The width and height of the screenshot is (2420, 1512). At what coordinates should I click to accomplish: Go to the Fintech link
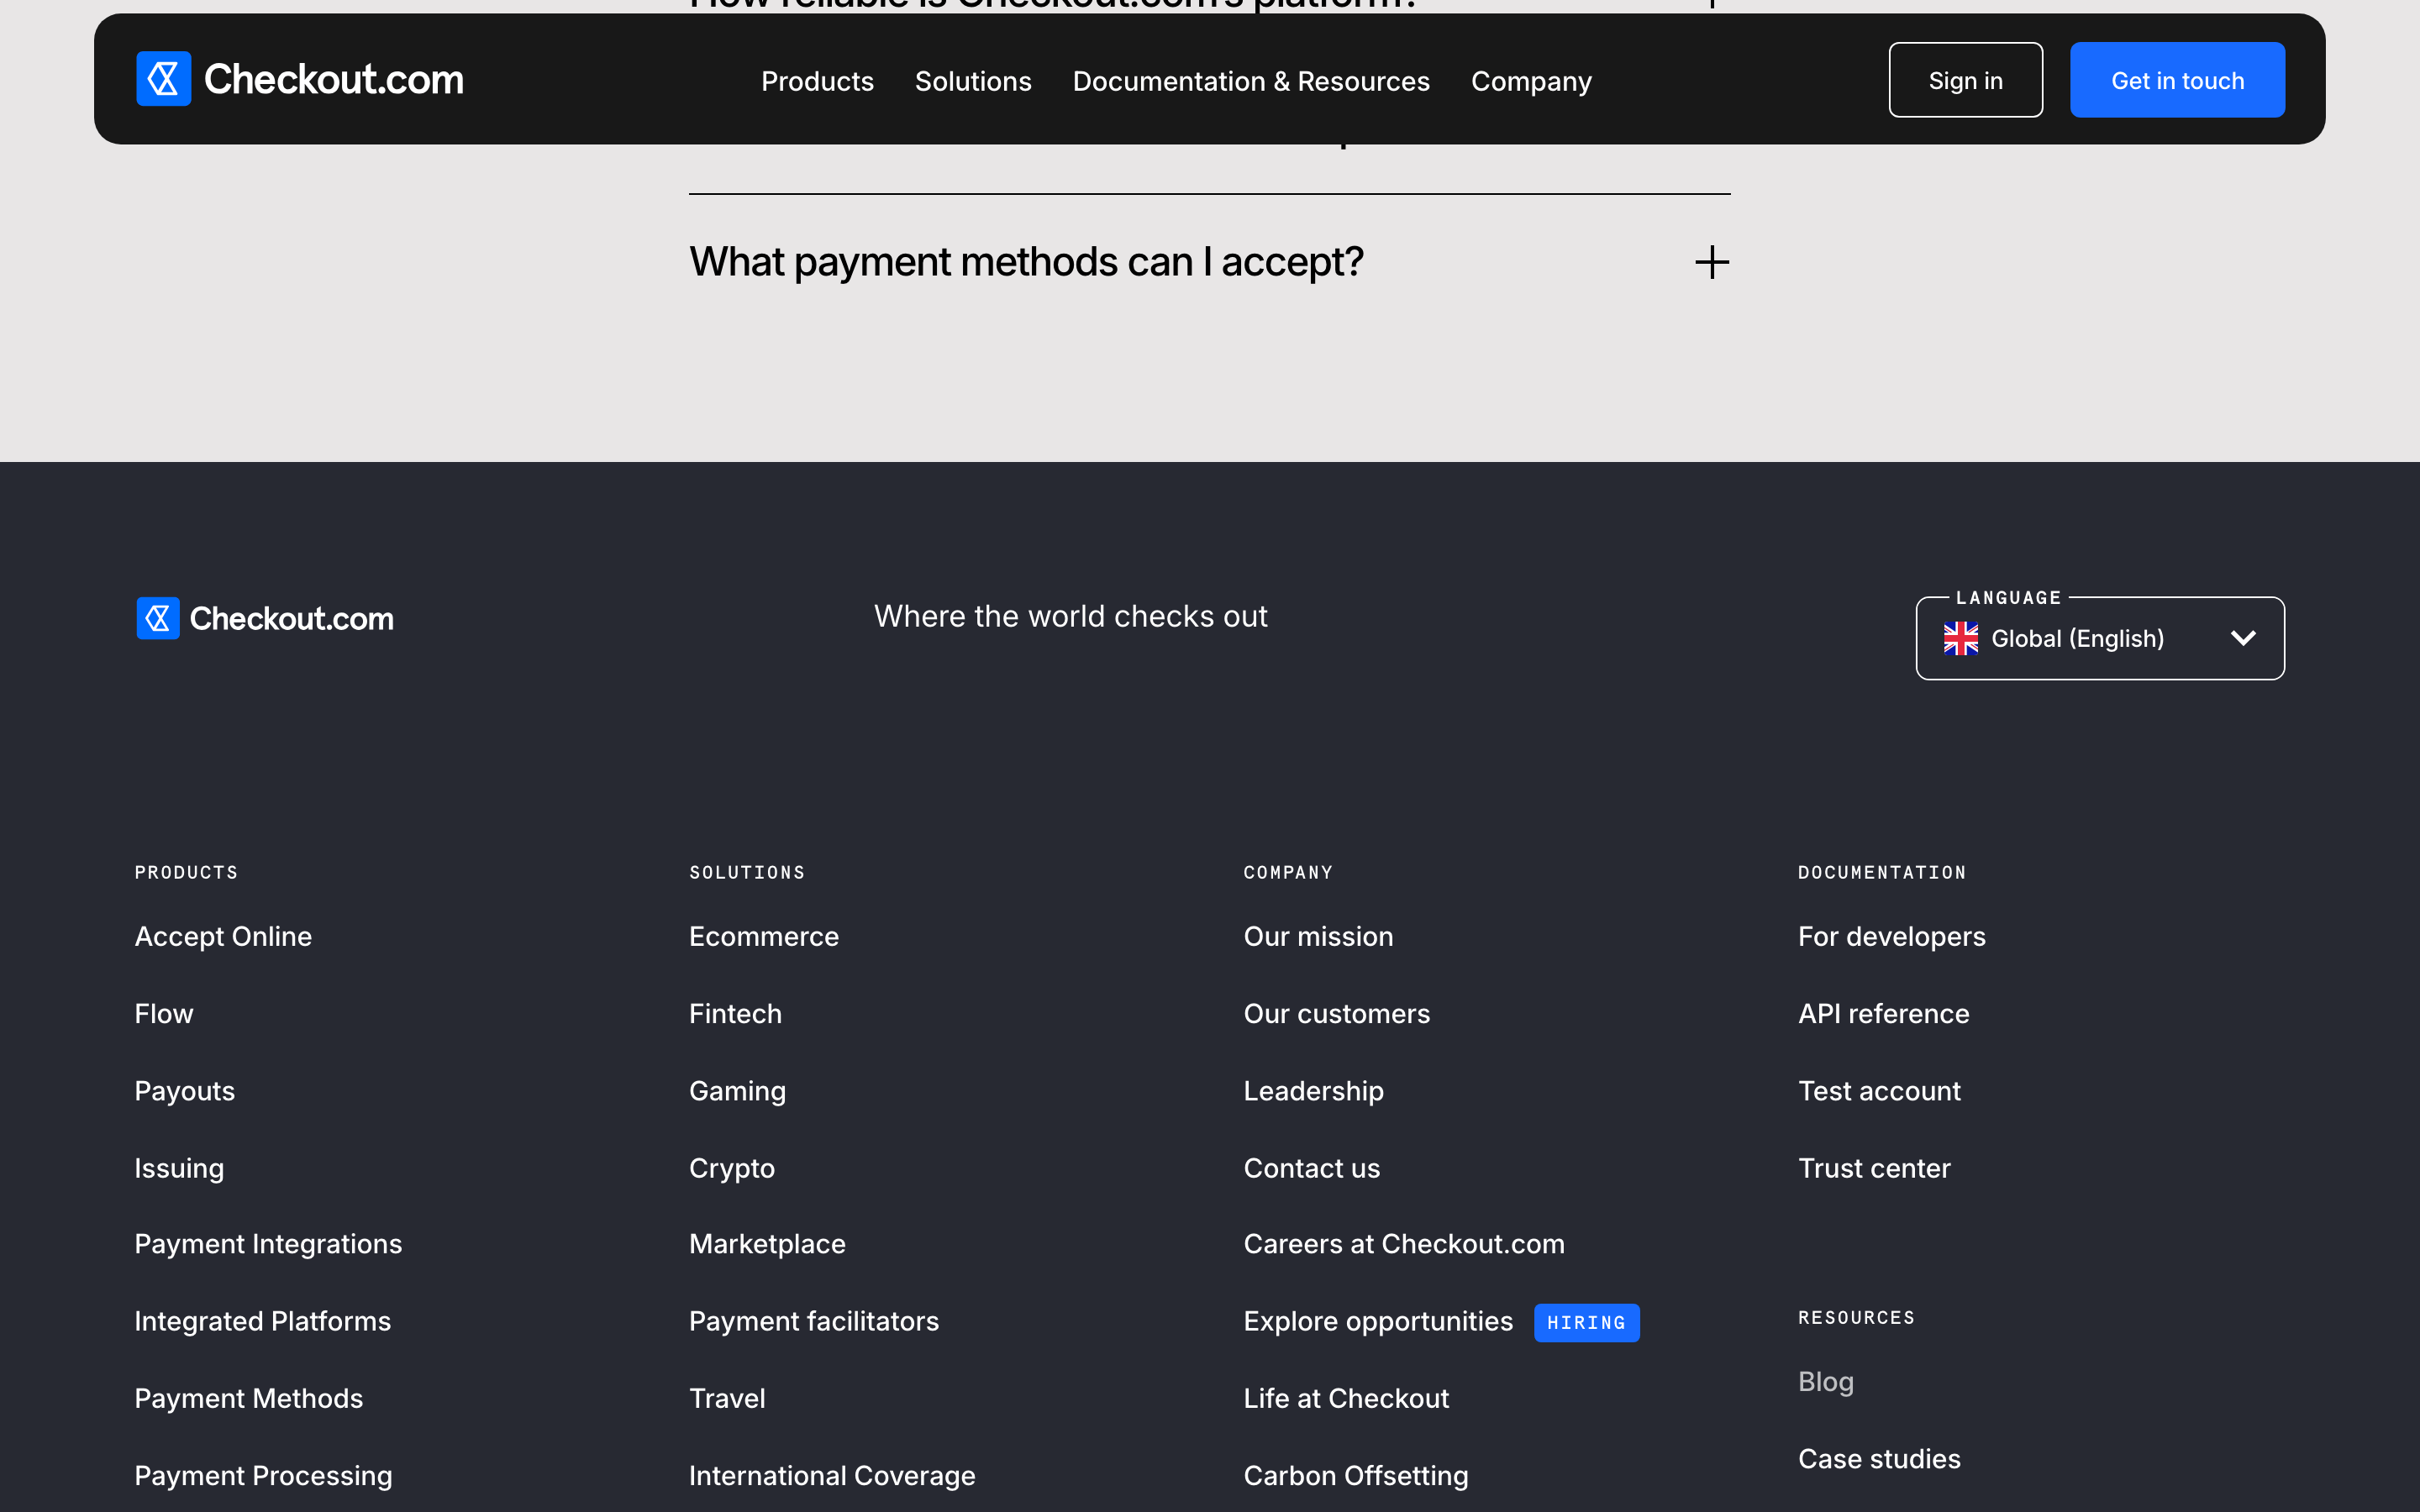tap(735, 1013)
